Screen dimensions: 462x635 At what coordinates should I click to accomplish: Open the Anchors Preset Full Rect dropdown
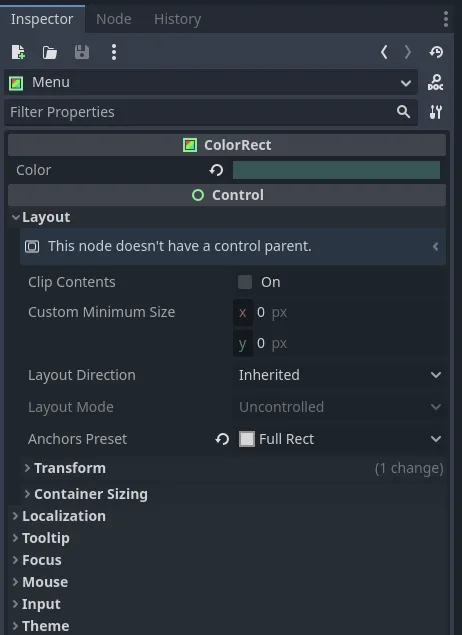[340, 439]
